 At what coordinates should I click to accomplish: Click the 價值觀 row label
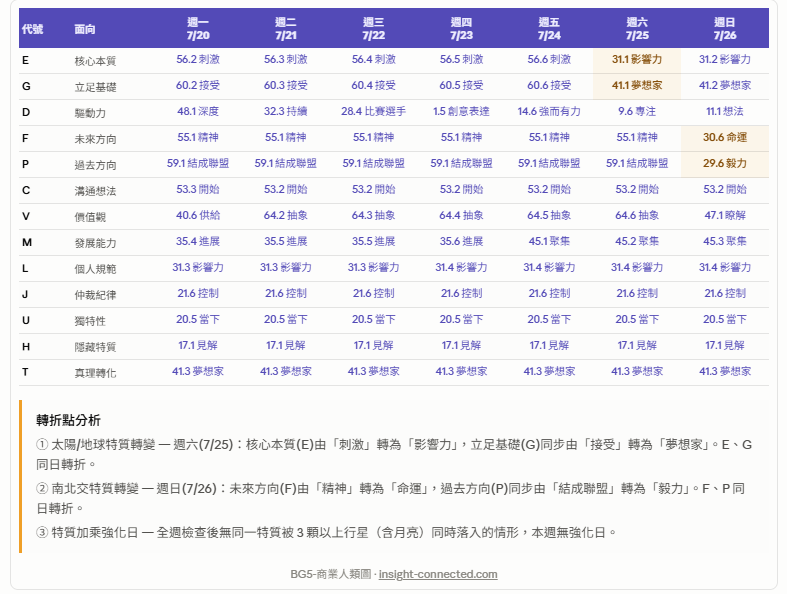click(90, 217)
